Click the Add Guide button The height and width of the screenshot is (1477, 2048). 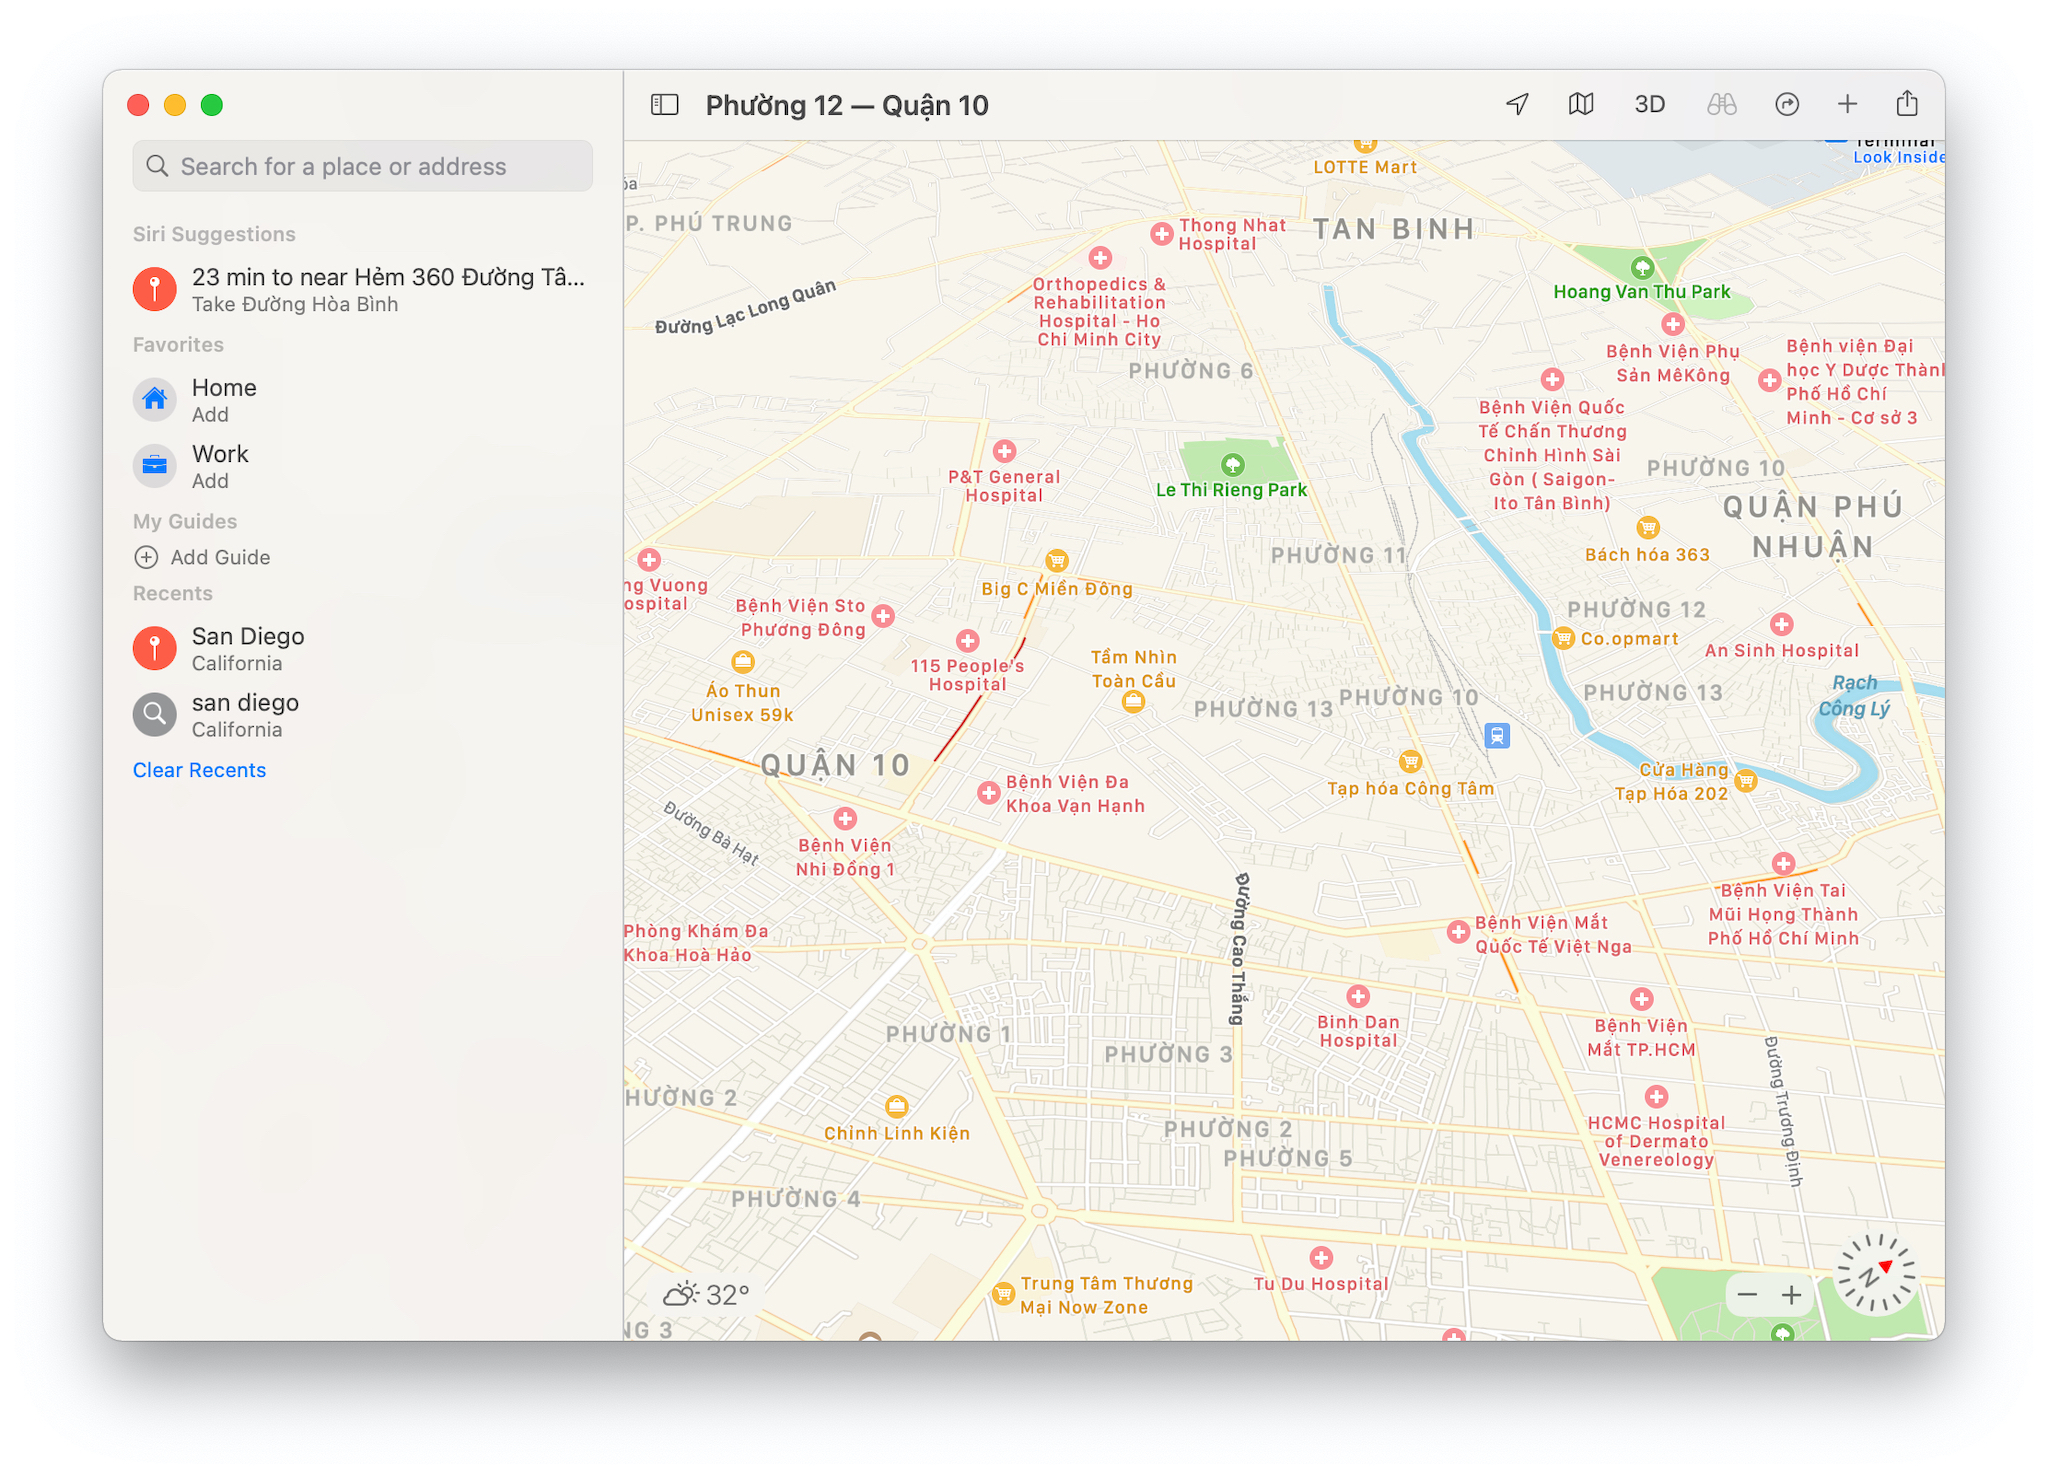pyautogui.click(x=202, y=557)
